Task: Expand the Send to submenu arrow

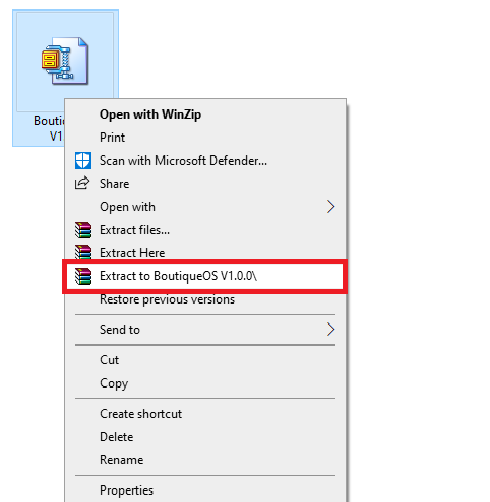Action: click(330, 329)
